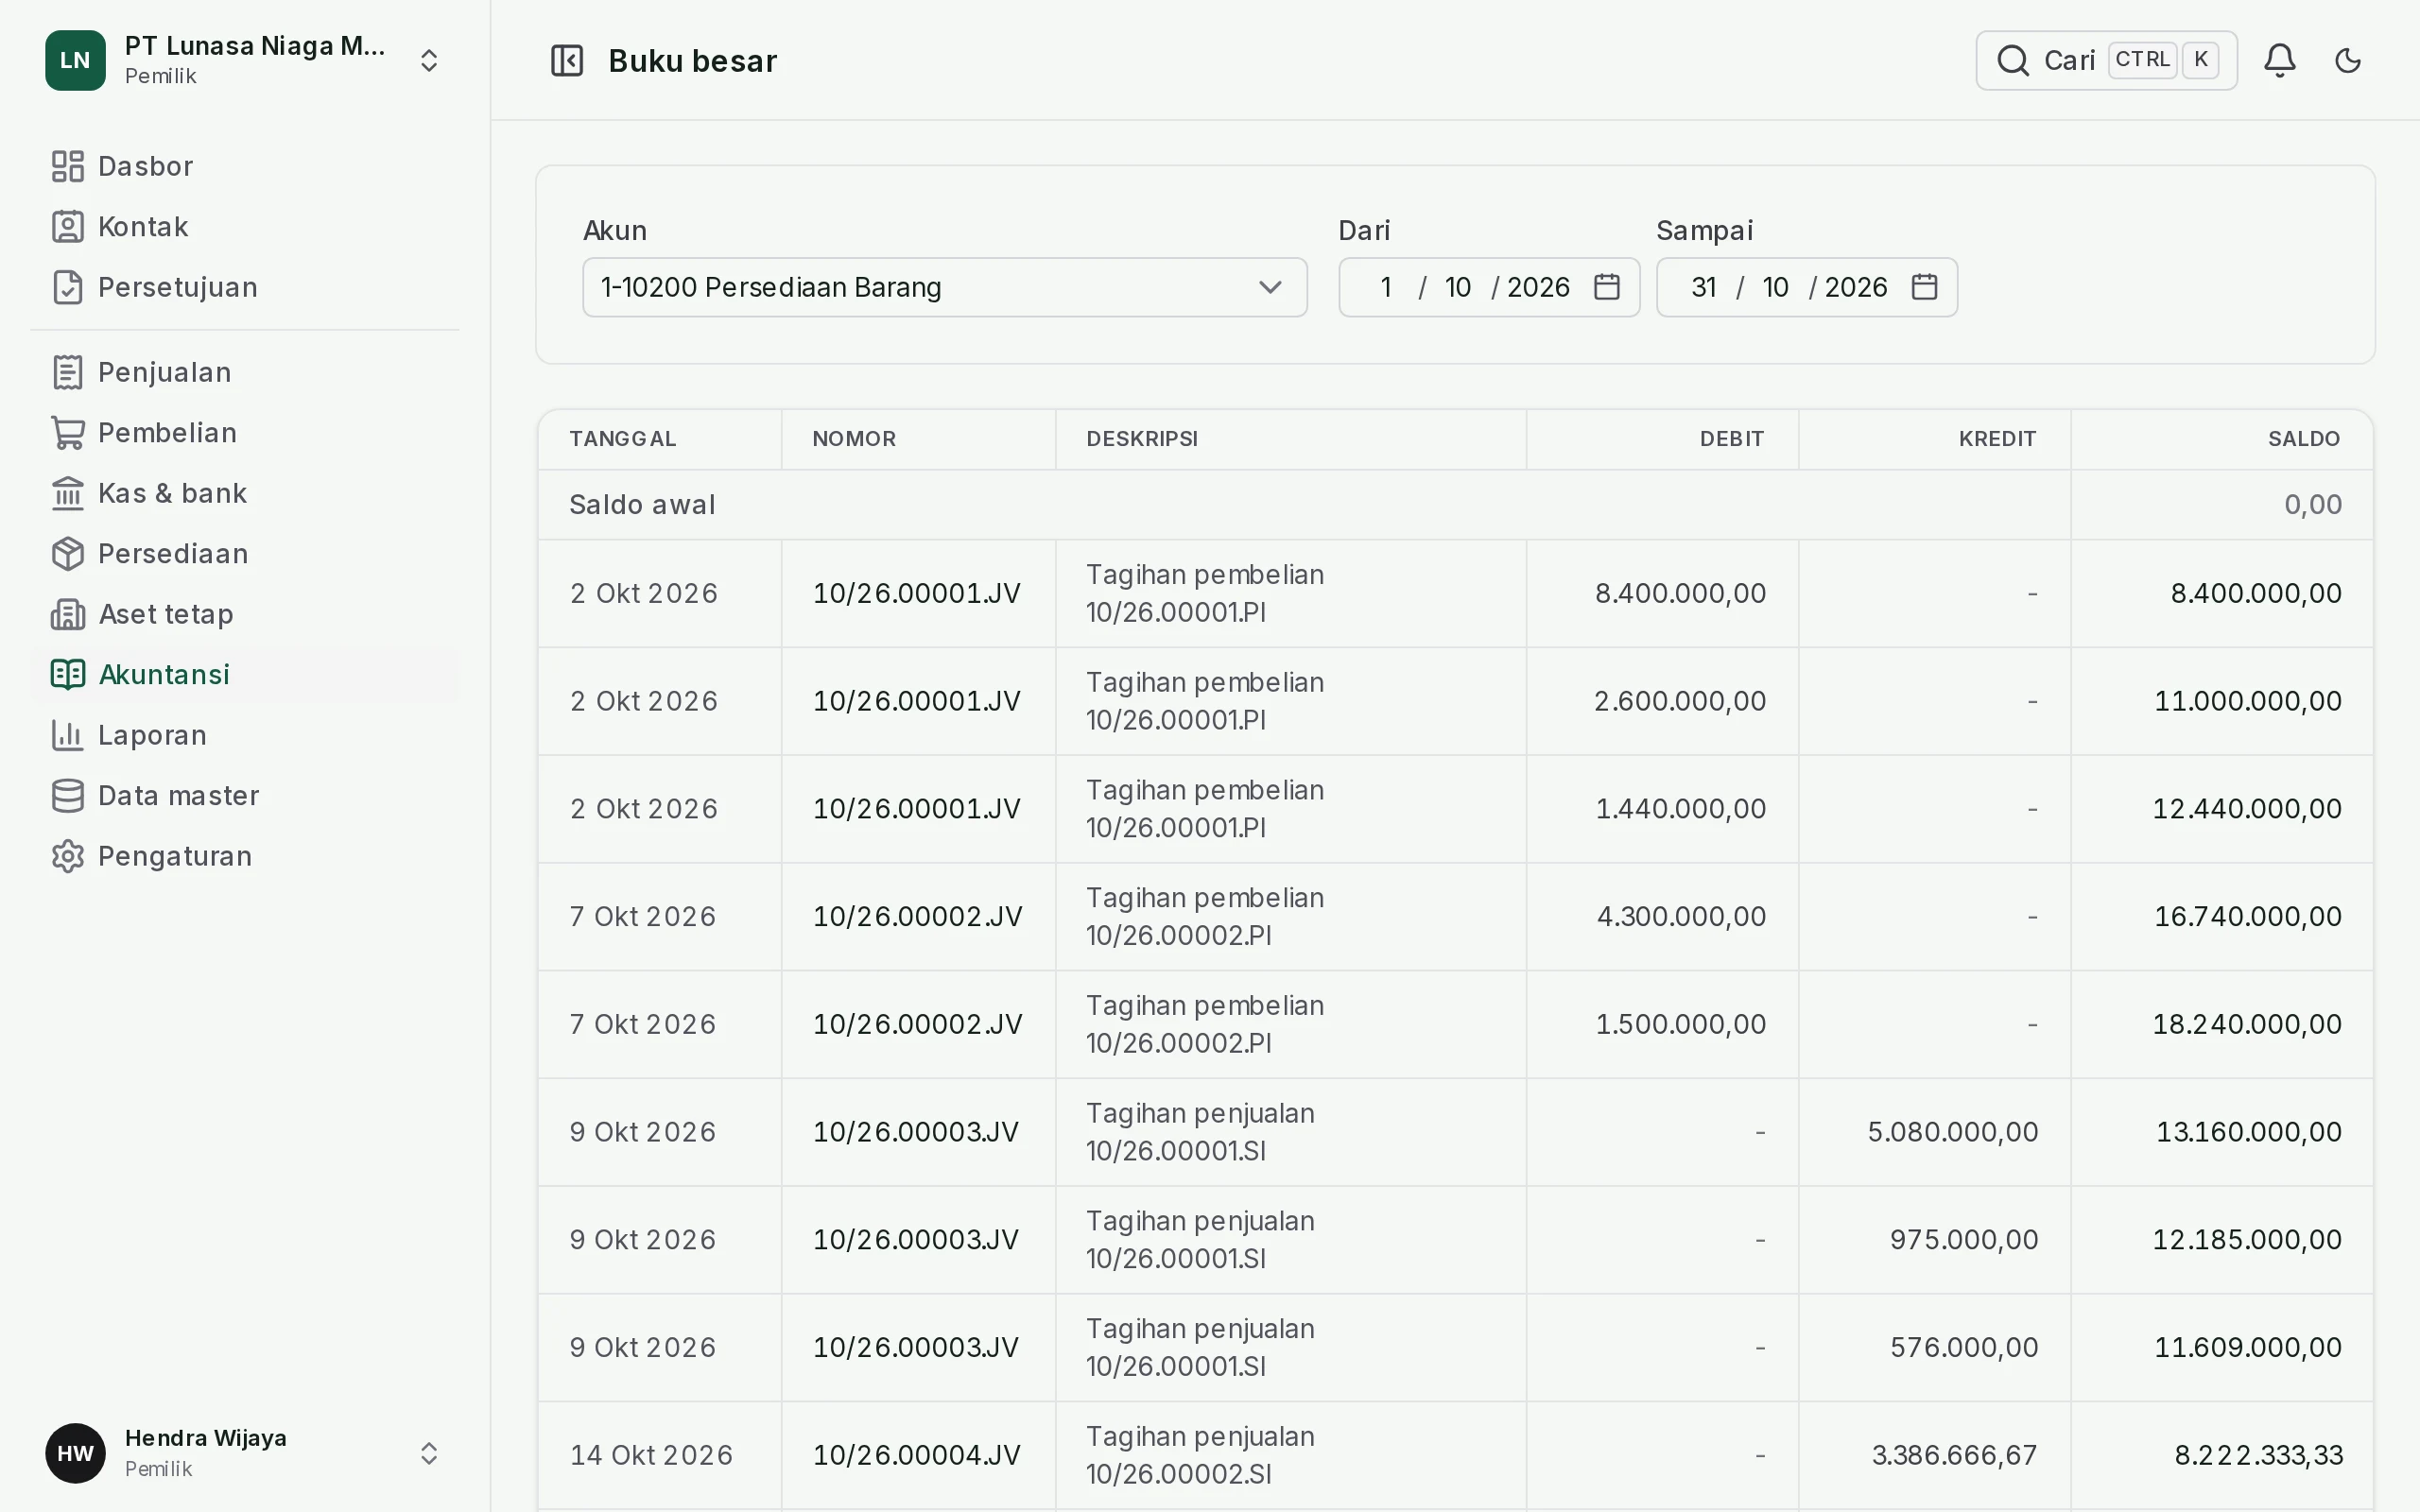Open Kontak in sidebar
The image size is (2420, 1512).
pyautogui.click(x=245, y=227)
